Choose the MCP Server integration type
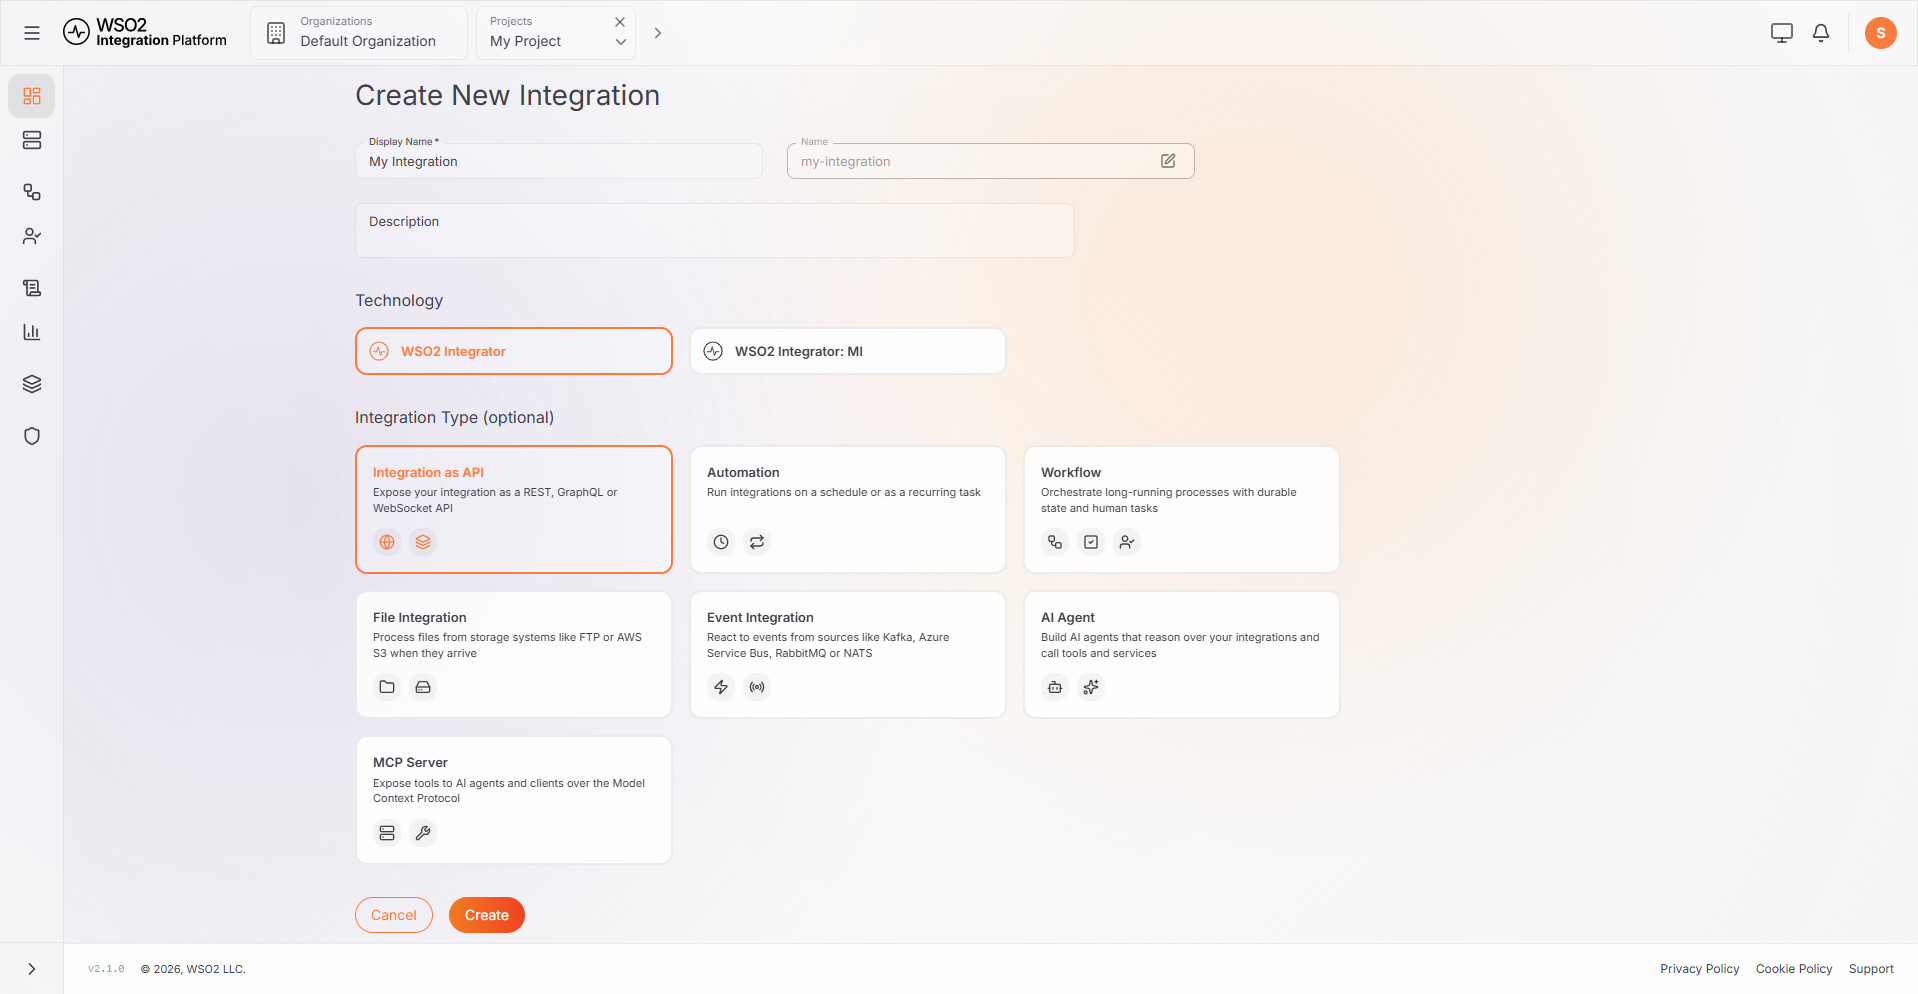The height and width of the screenshot is (994, 1918). pos(514,800)
